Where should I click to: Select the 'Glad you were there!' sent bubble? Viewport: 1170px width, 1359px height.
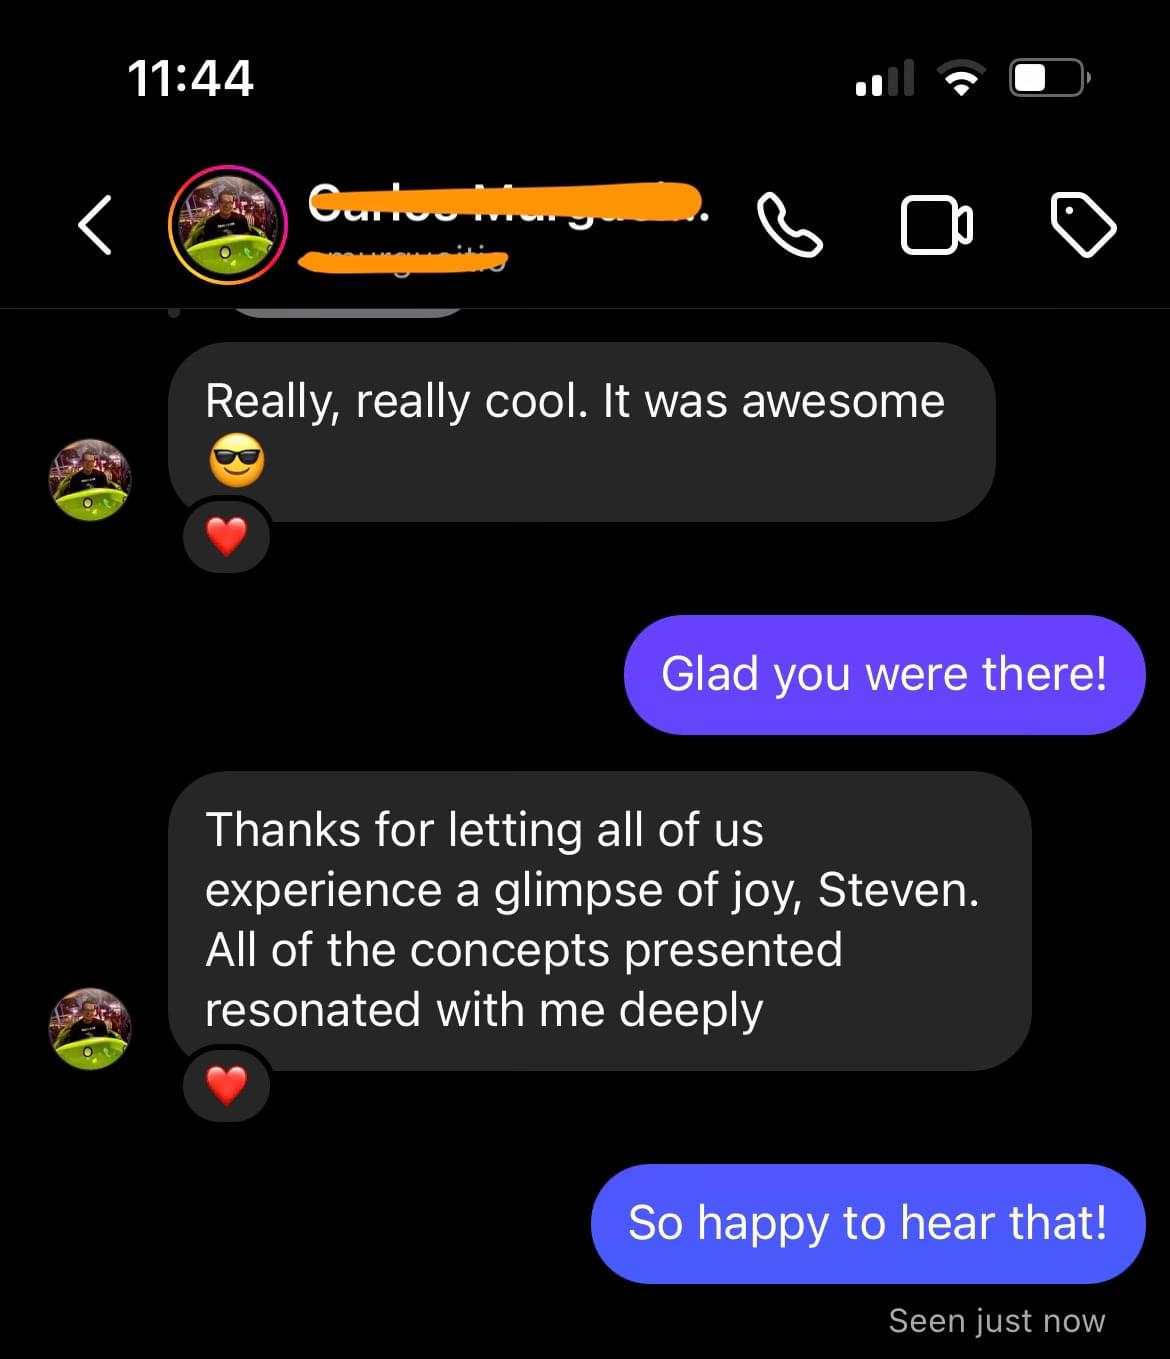coord(884,675)
